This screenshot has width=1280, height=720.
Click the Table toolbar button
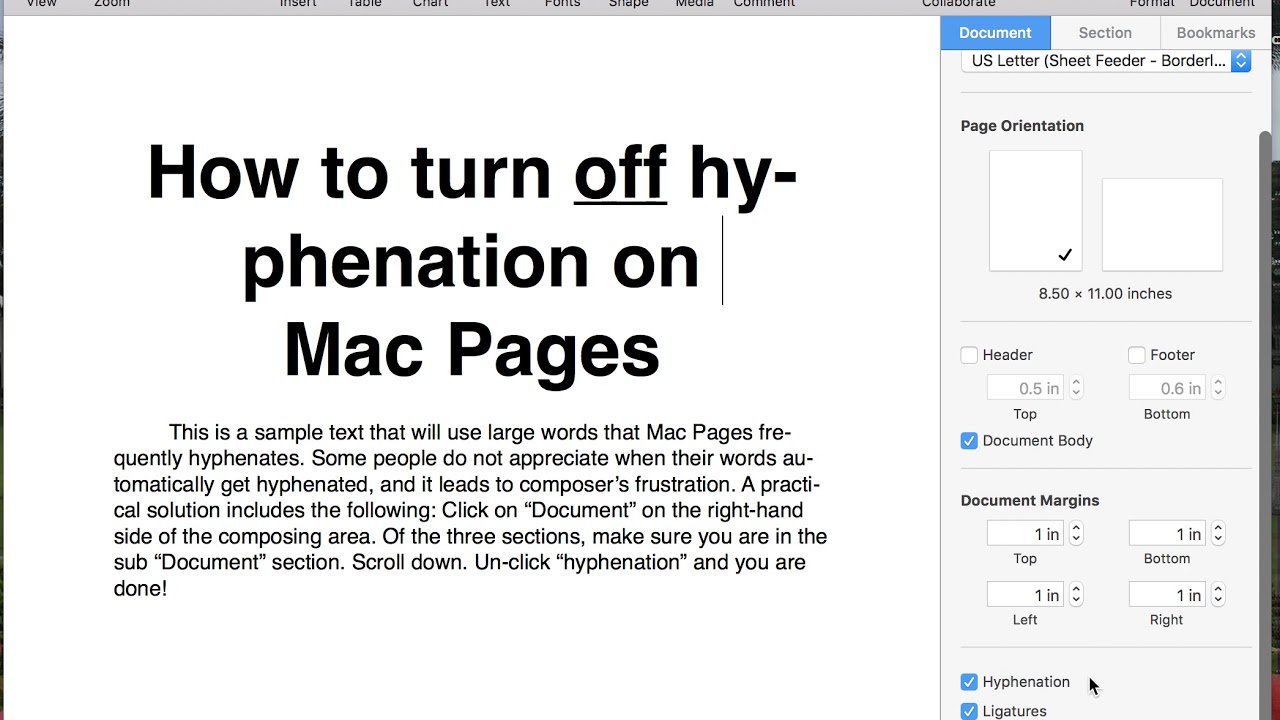pyautogui.click(x=365, y=4)
